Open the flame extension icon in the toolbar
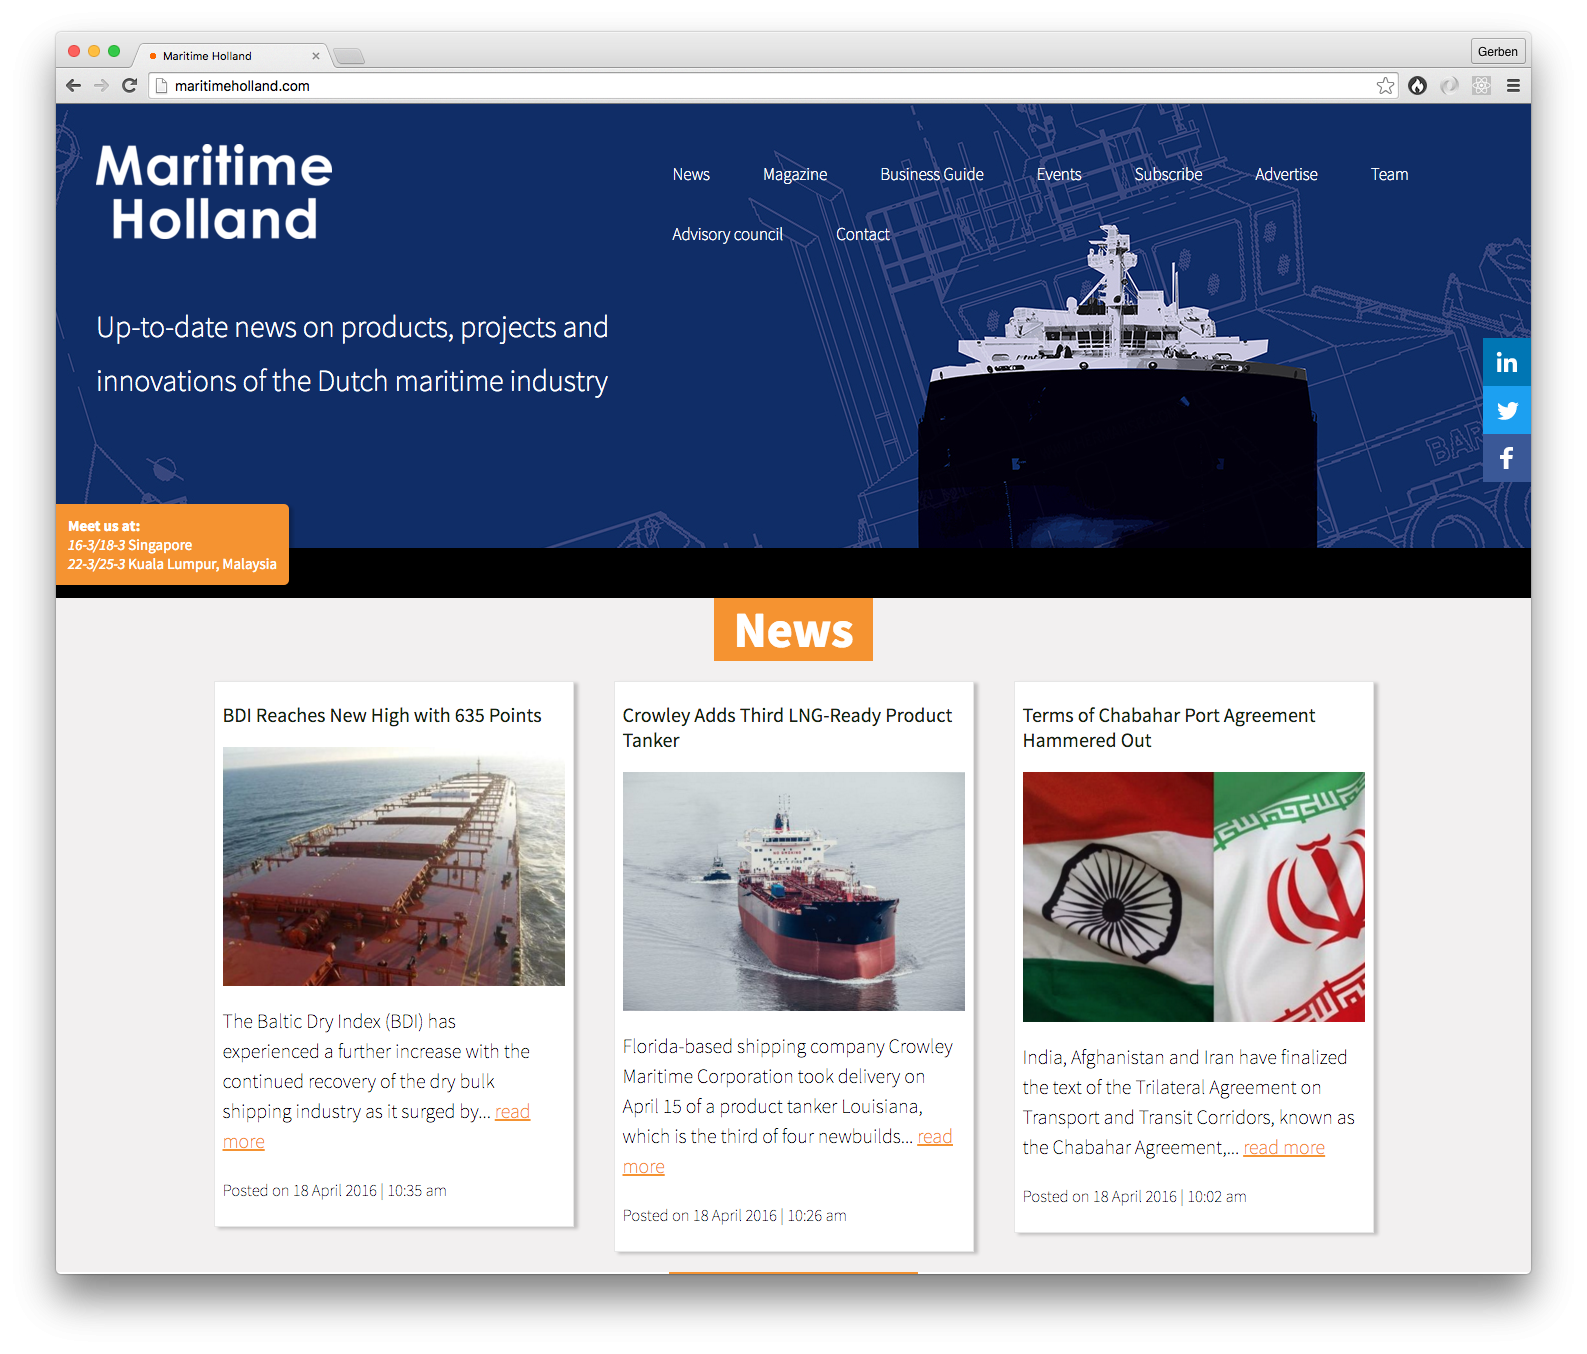The width and height of the screenshot is (1587, 1354). click(1417, 86)
